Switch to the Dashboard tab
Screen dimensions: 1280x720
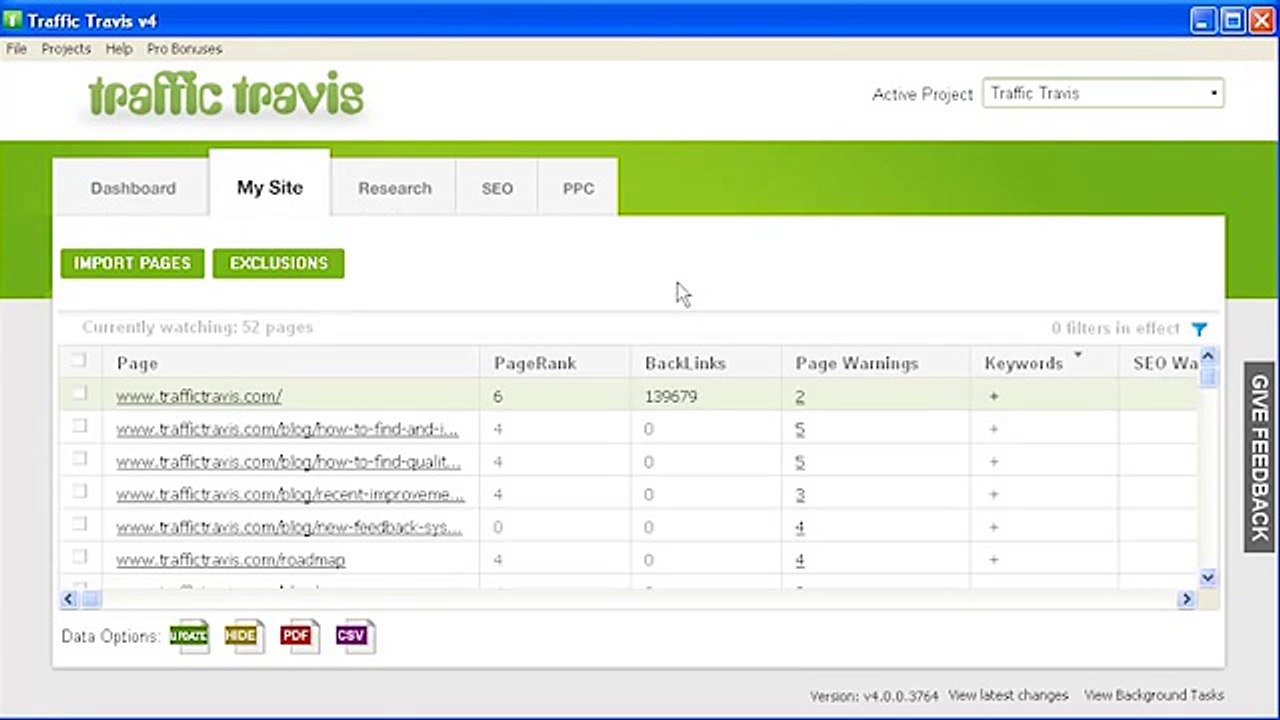pos(132,188)
